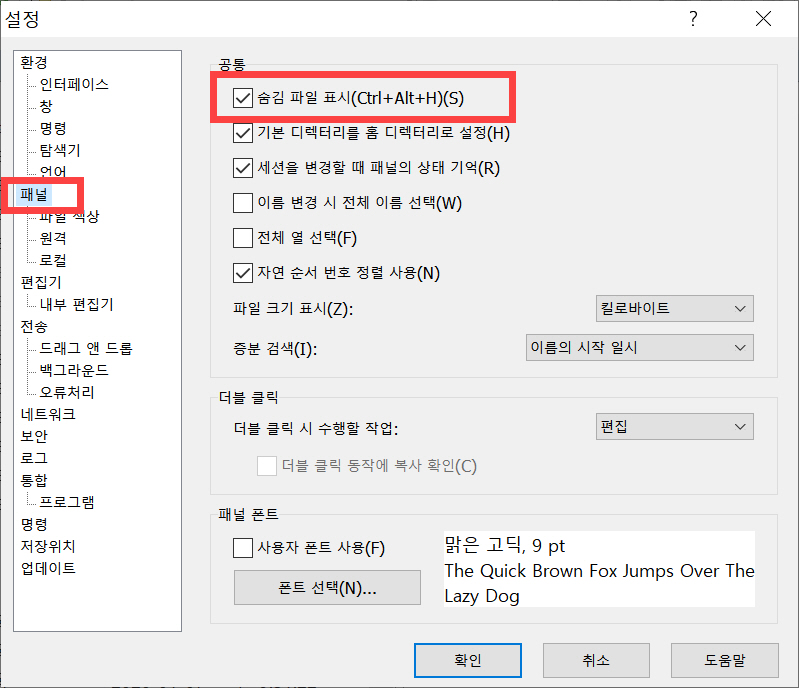Toggle 숨김 파일 표시 checkbox
799x688 pixels.
(x=243, y=98)
